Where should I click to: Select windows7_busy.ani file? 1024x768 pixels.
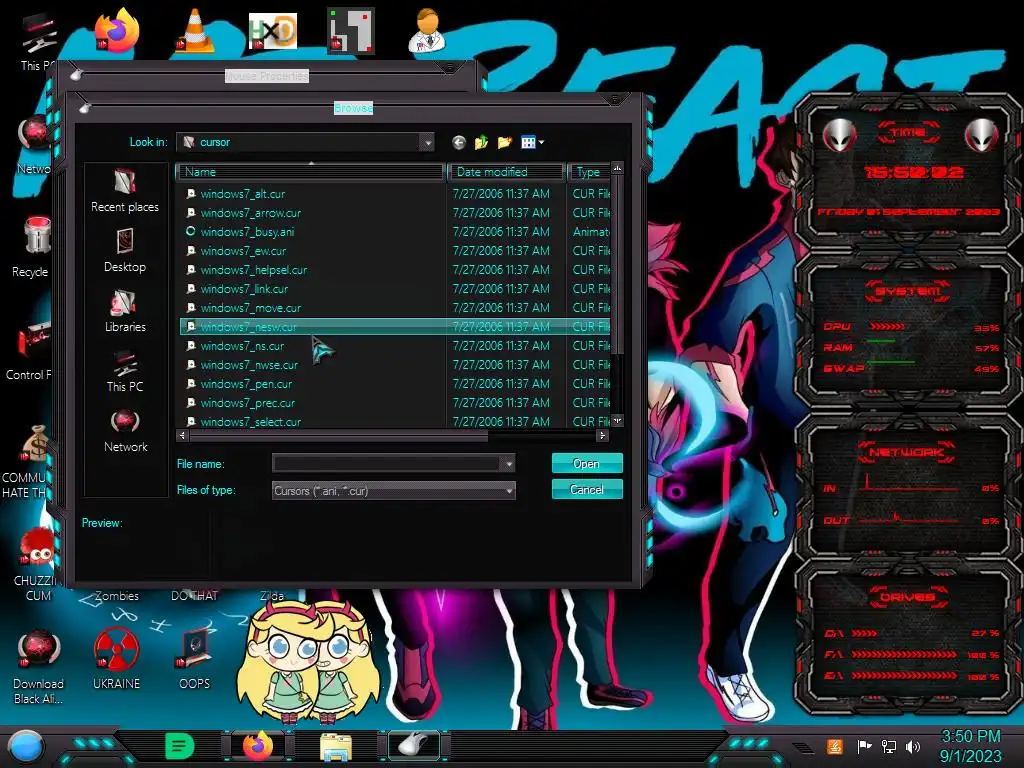(x=247, y=232)
